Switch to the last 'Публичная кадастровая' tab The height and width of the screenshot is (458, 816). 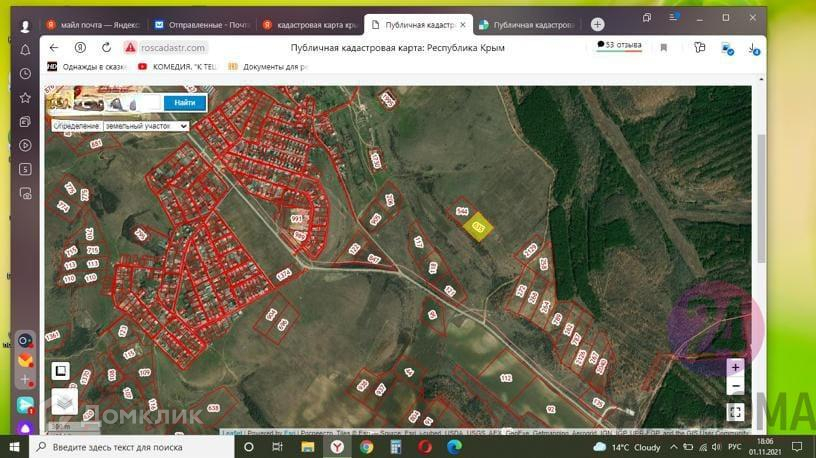(527, 24)
